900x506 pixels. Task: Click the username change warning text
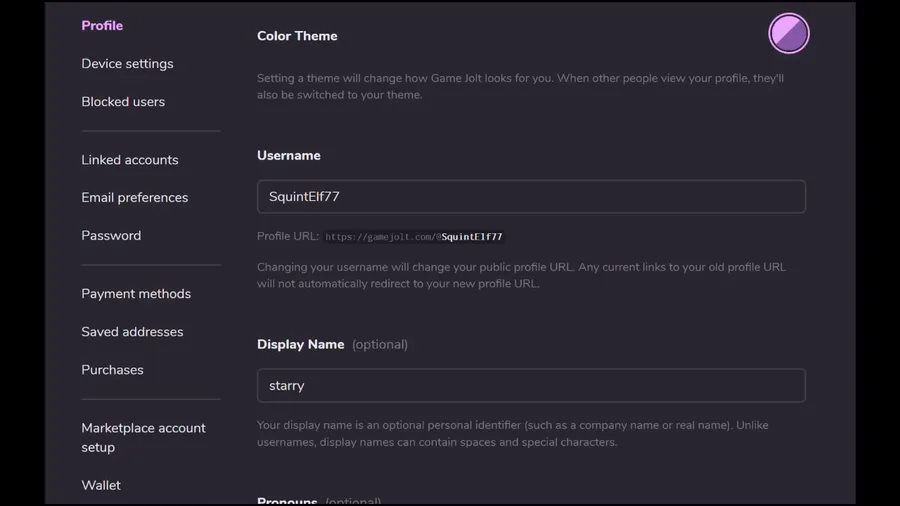coord(521,275)
